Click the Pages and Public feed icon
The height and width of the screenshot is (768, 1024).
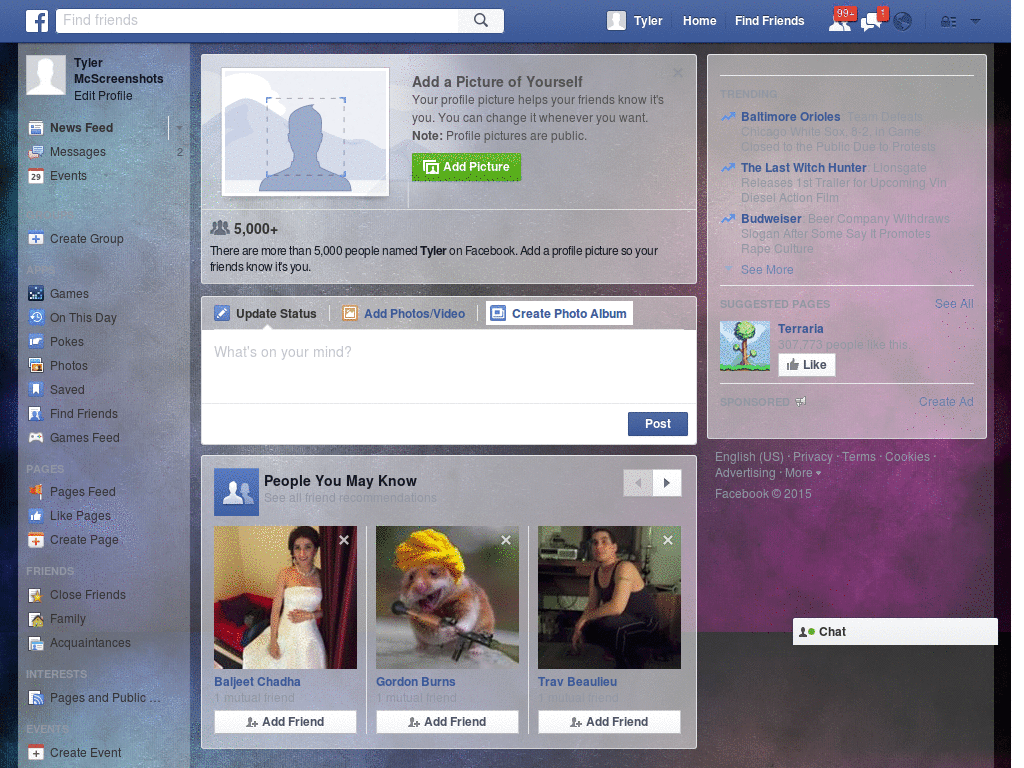pyautogui.click(x=36, y=698)
